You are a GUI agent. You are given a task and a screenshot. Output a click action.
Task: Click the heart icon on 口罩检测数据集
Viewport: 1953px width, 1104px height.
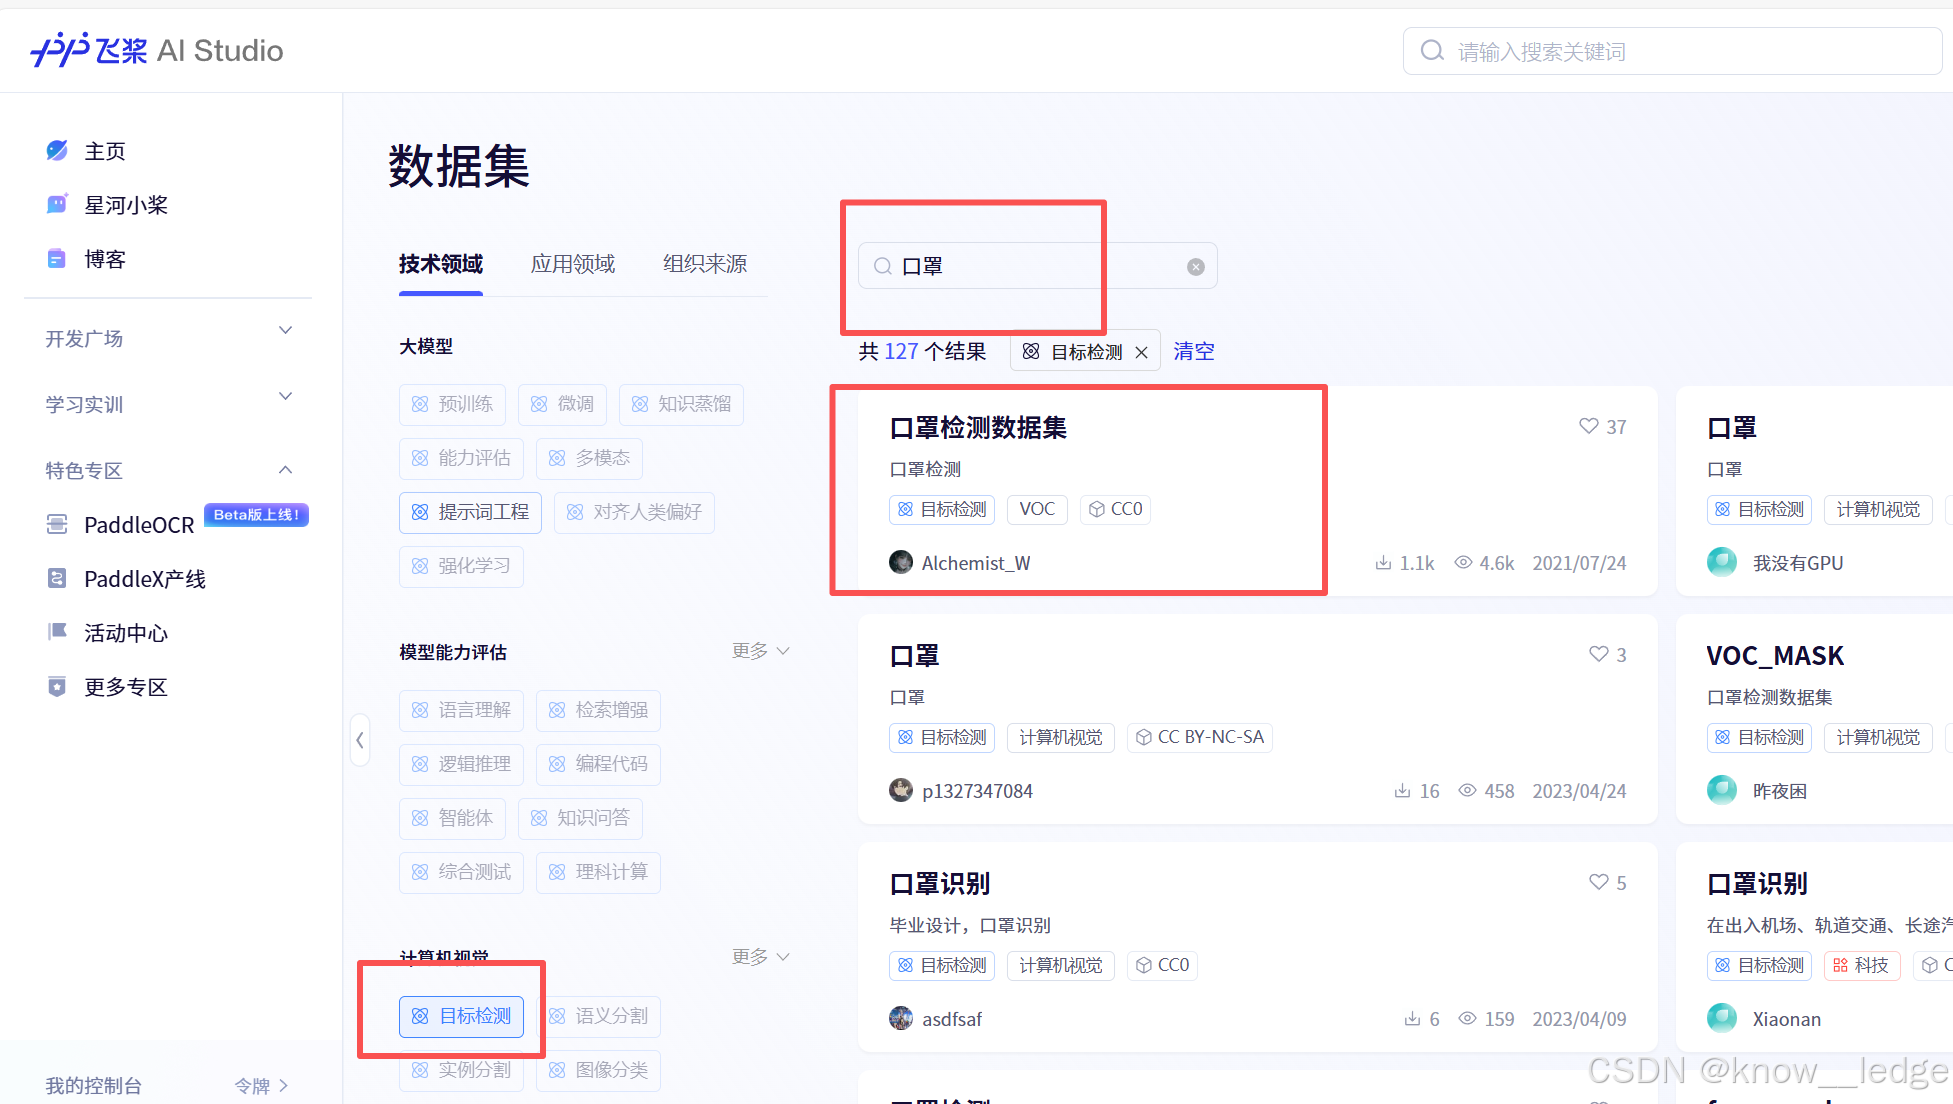1588,426
